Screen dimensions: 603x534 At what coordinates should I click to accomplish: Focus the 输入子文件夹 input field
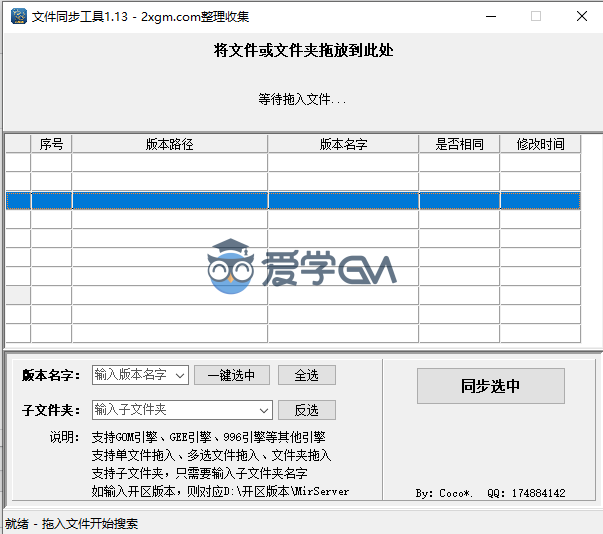(x=175, y=410)
